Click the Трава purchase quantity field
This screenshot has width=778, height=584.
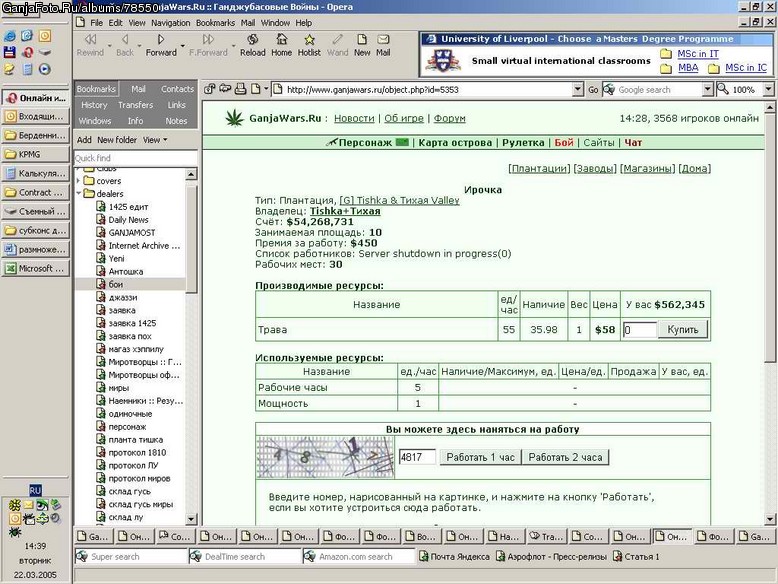point(640,329)
